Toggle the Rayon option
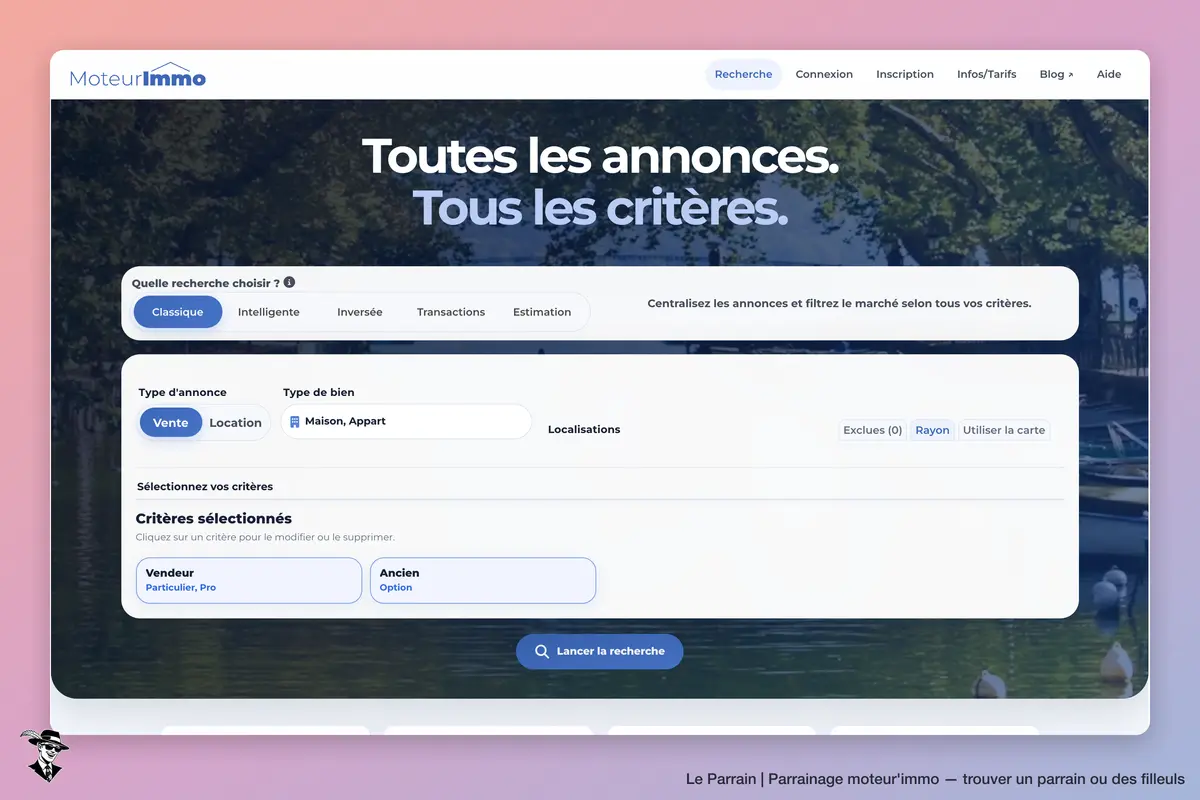 933,430
